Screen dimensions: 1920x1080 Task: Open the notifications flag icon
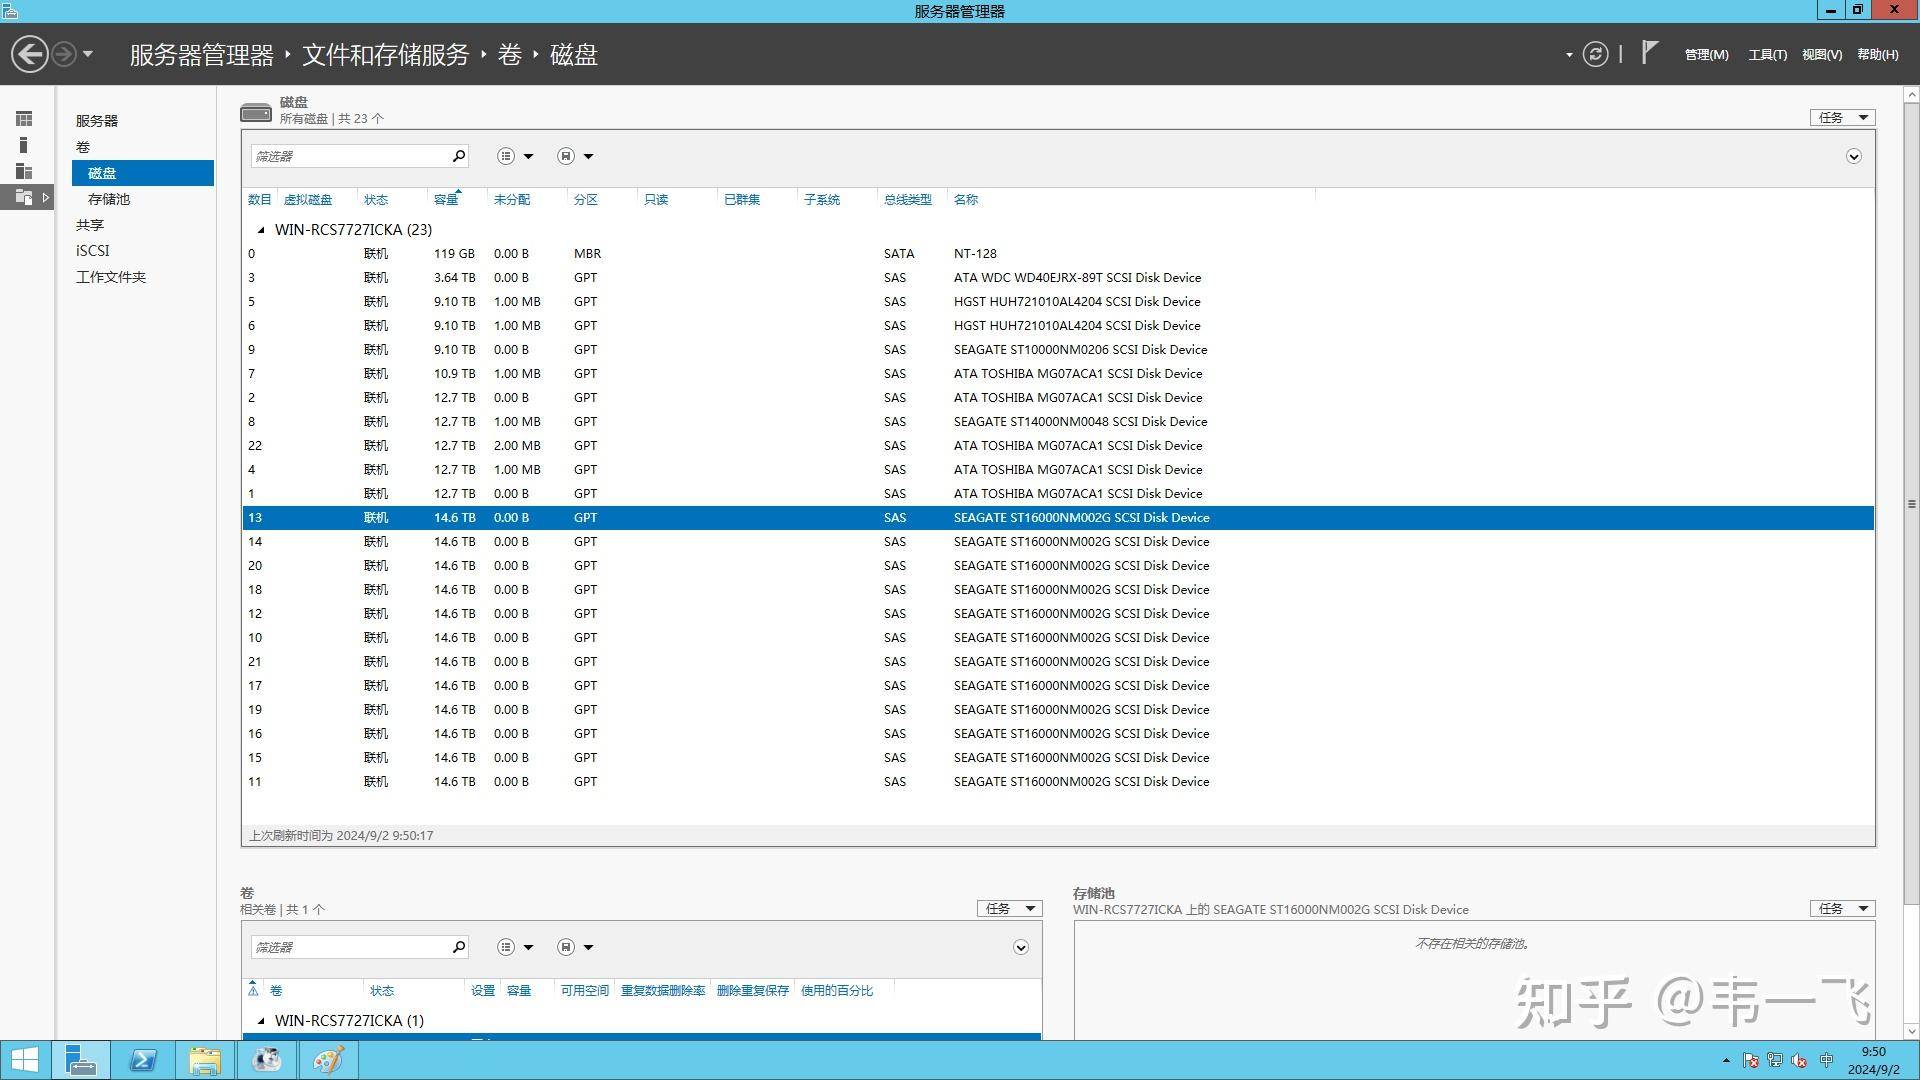(x=1650, y=53)
